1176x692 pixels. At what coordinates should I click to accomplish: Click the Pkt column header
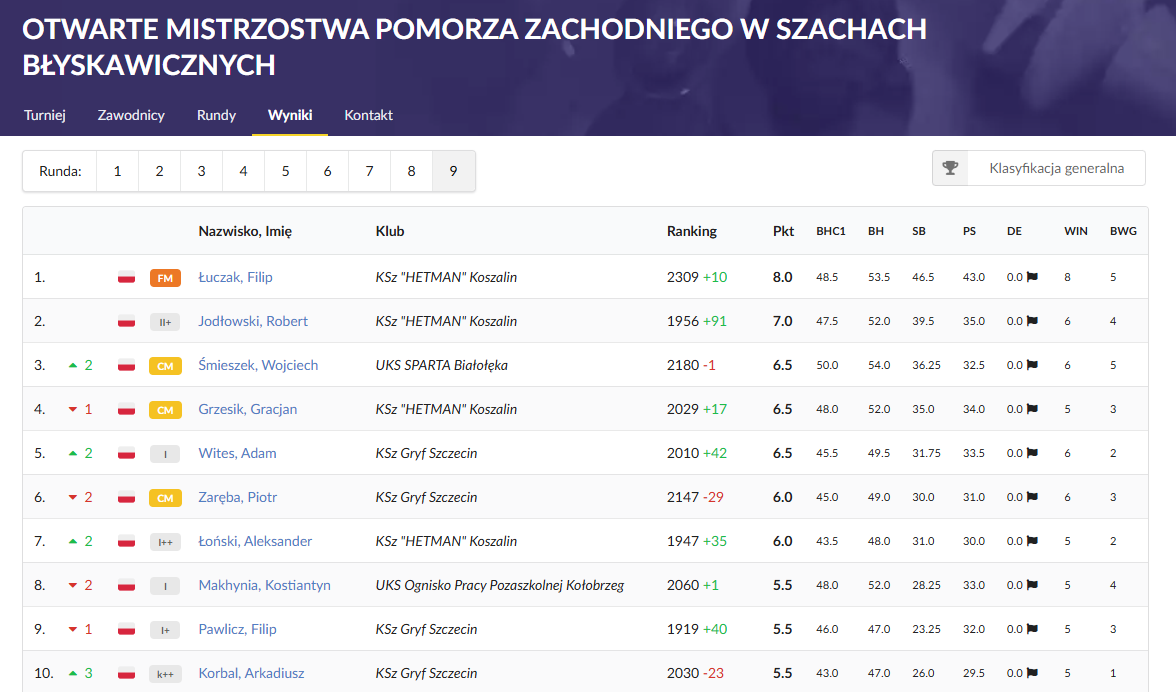pyautogui.click(x=783, y=231)
